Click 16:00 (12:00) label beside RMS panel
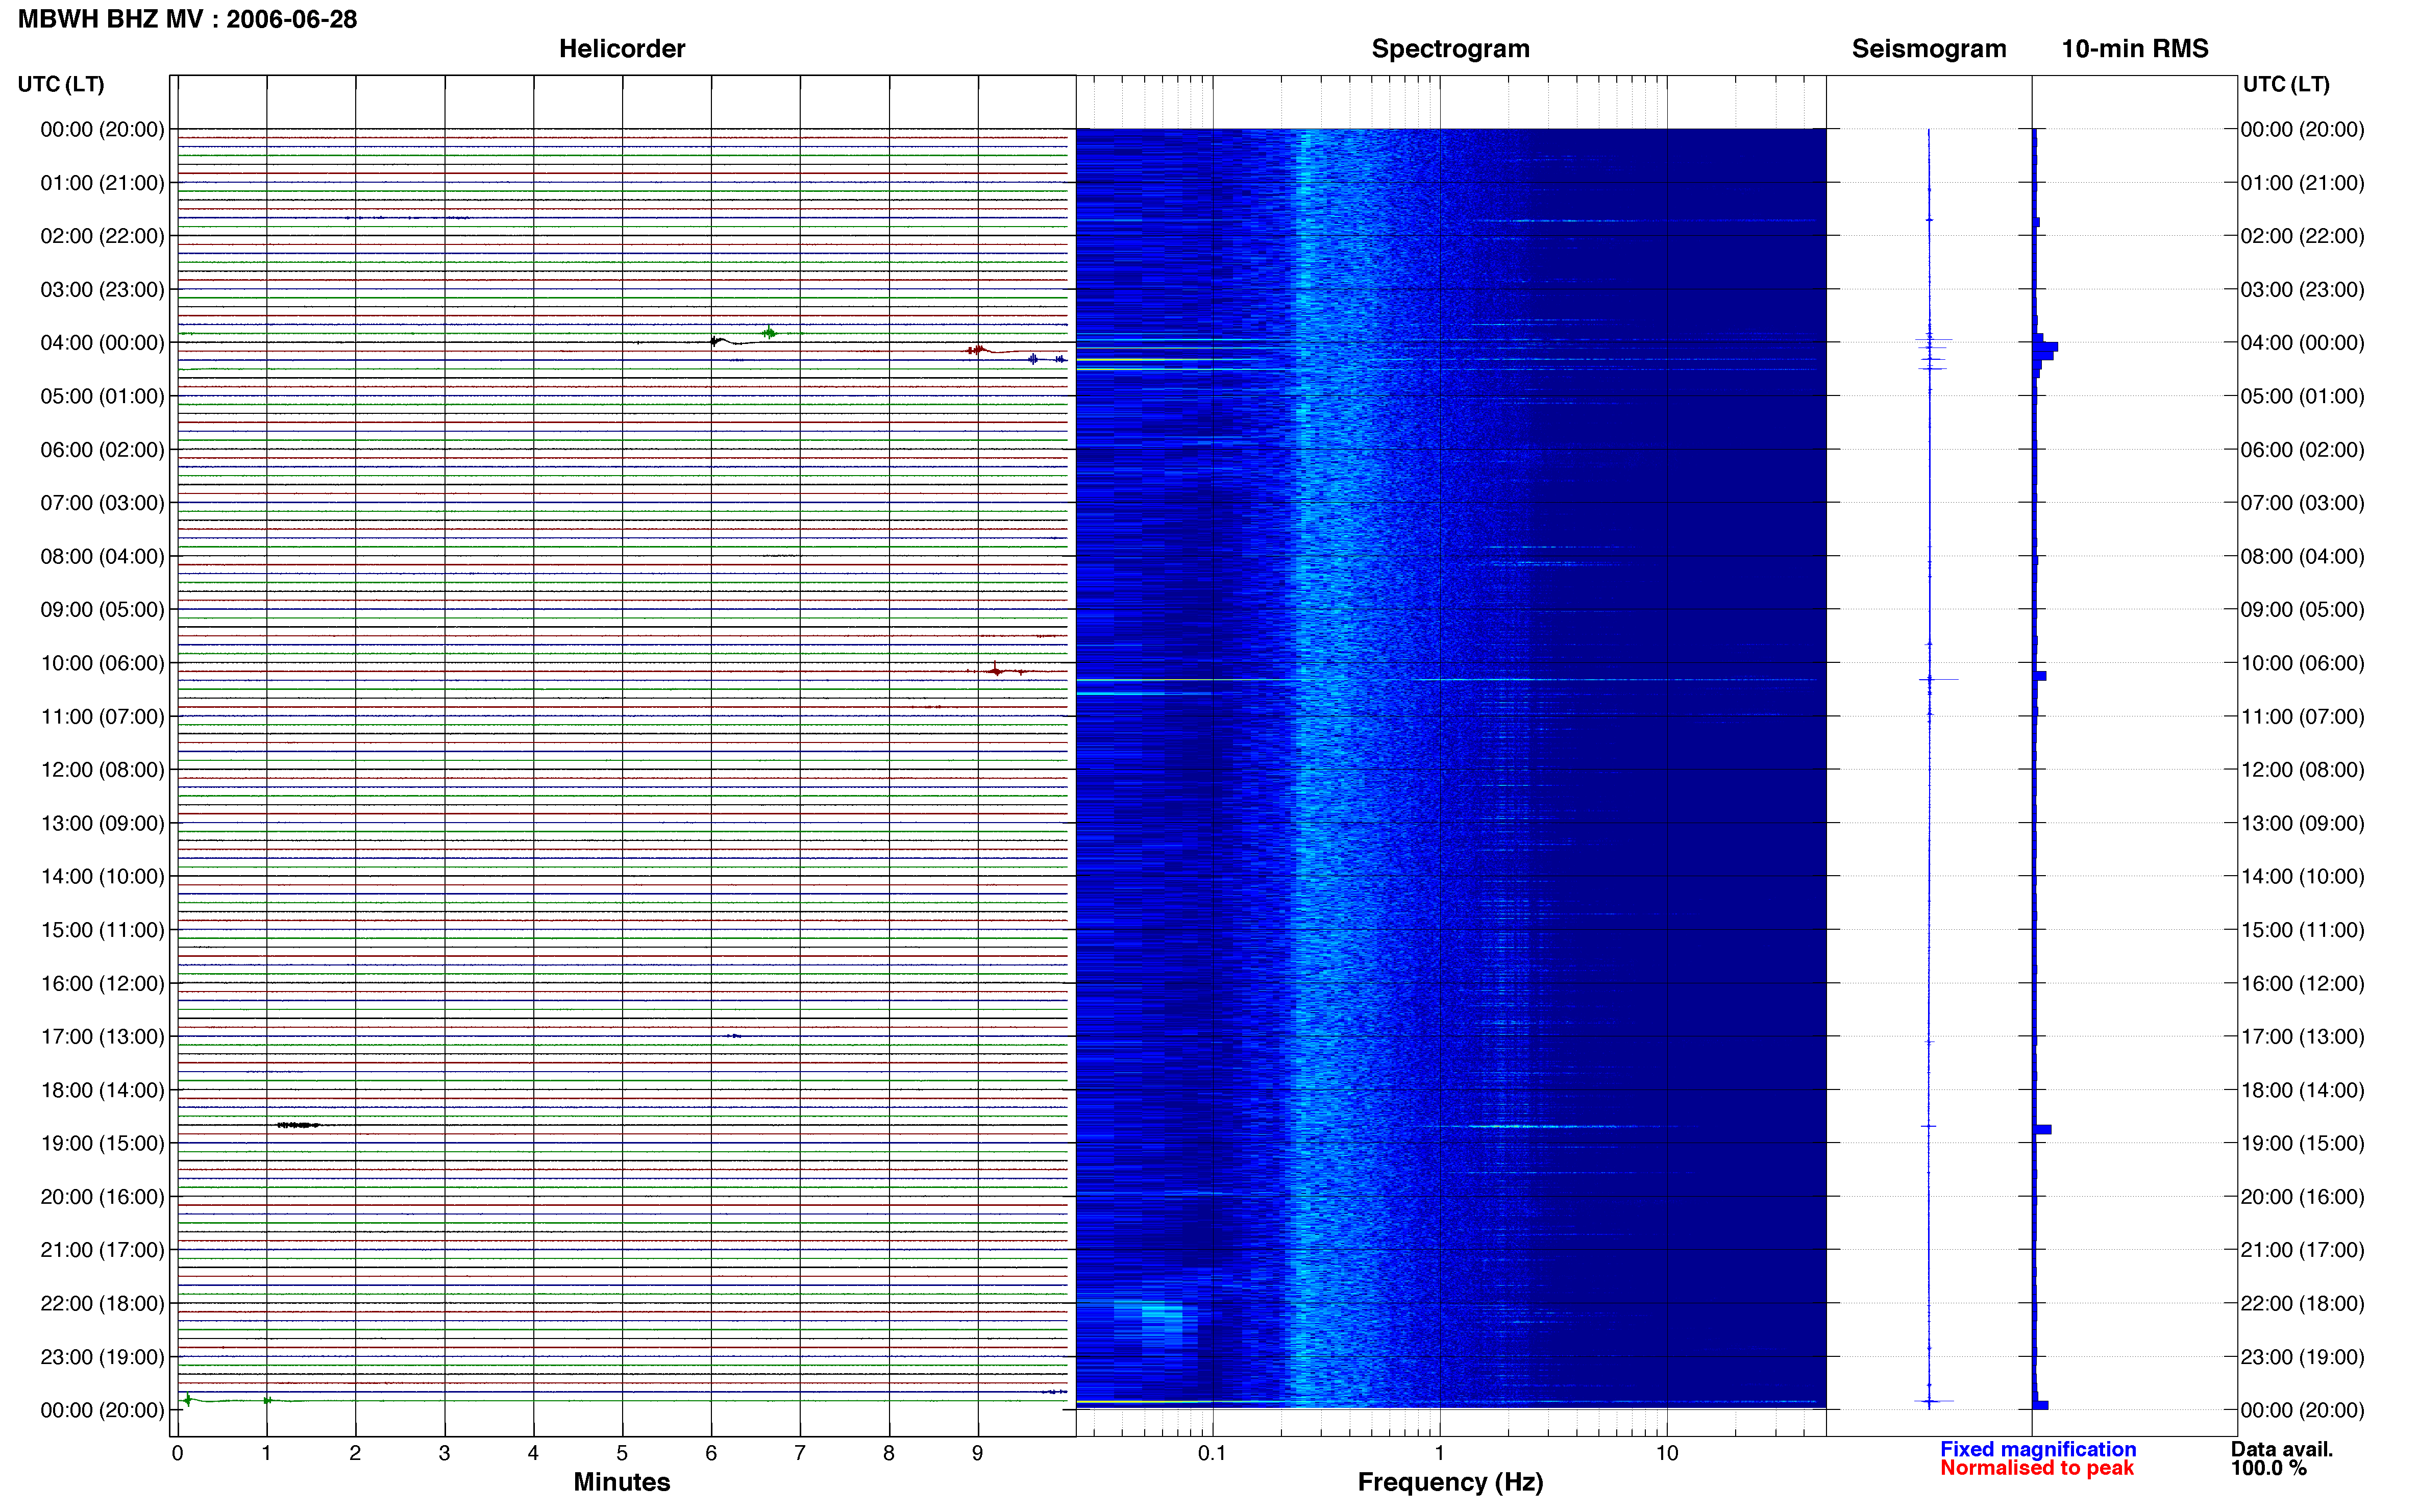Screen dimensions: 2419x1512 point(2302,983)
